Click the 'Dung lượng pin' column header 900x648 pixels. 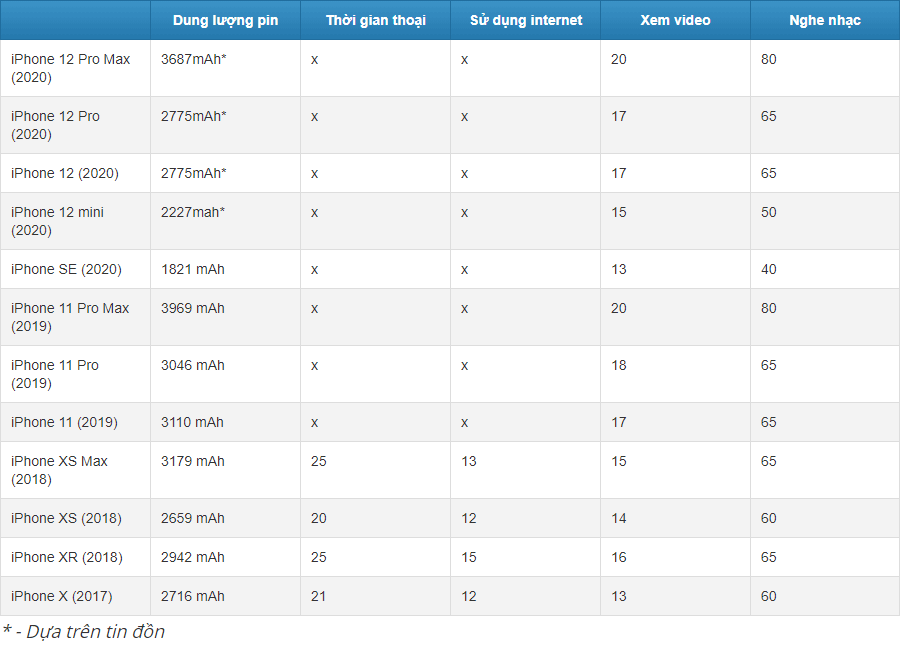225,20
